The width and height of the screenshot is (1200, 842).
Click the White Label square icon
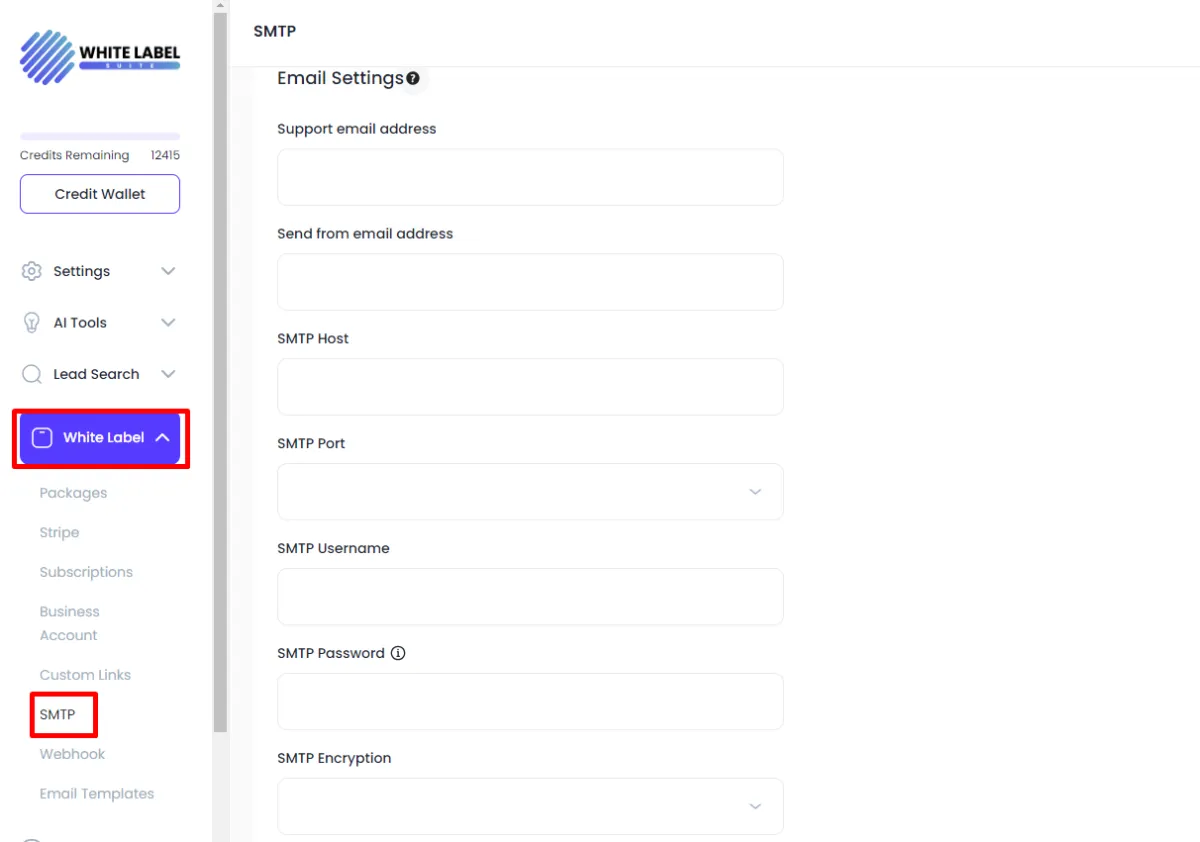click(x=42, y=437)
